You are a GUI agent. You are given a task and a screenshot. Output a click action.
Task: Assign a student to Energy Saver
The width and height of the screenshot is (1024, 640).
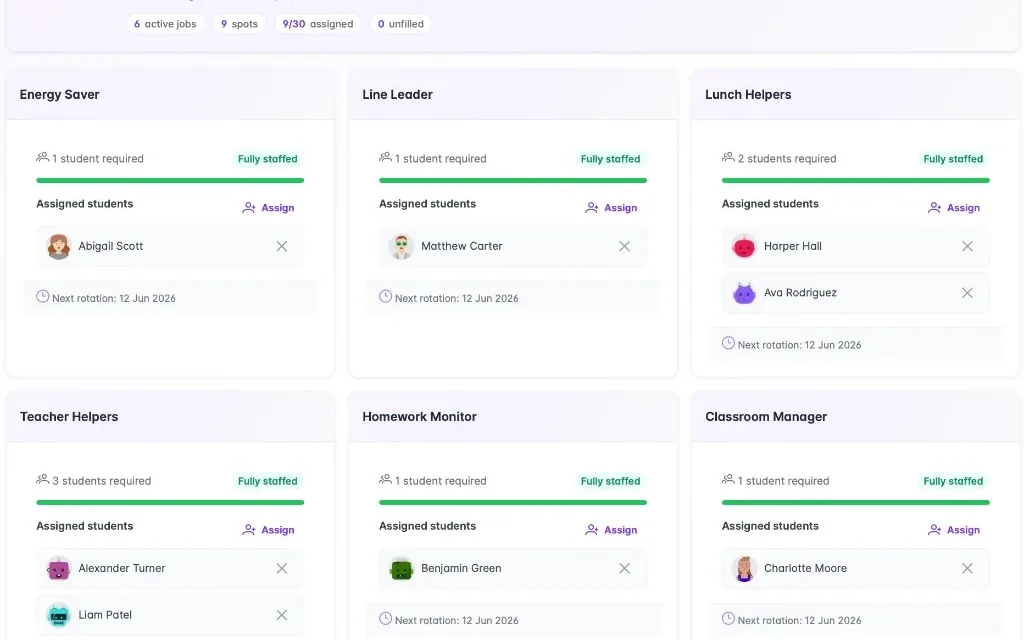[x=268, y=208]
